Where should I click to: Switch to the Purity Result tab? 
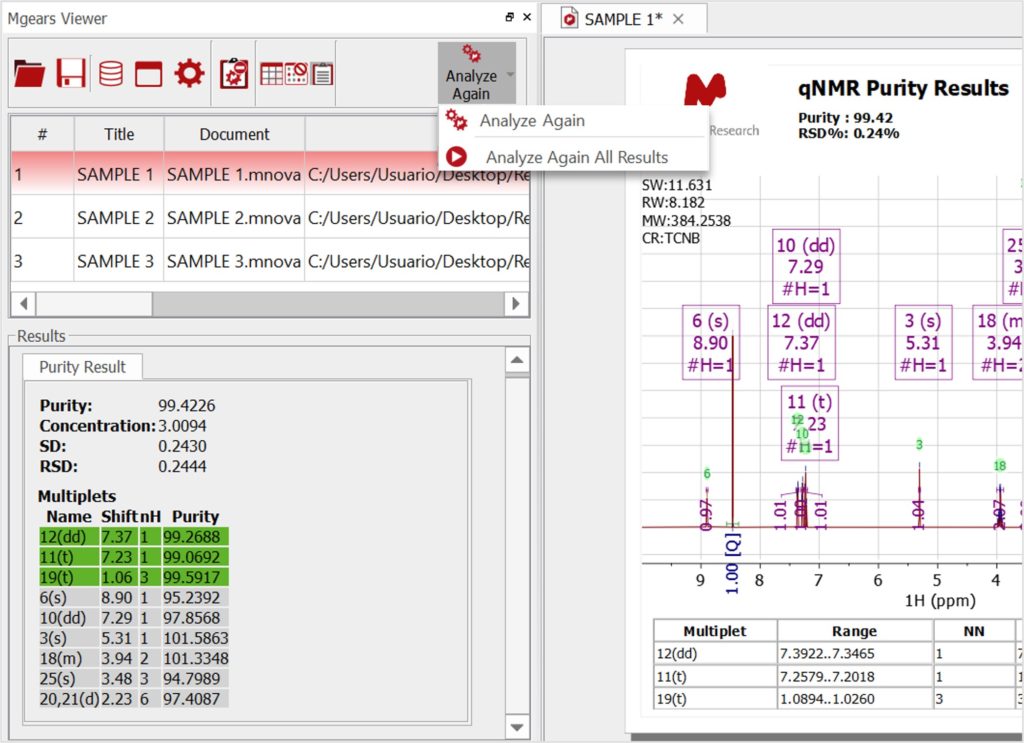82,367
